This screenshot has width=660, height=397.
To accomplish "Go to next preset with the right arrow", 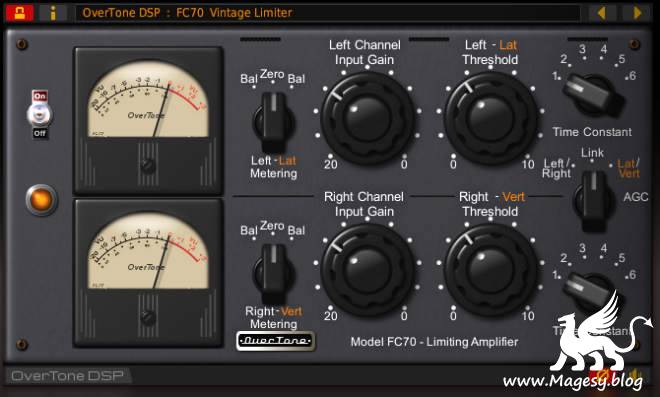I will click(638, 13).
